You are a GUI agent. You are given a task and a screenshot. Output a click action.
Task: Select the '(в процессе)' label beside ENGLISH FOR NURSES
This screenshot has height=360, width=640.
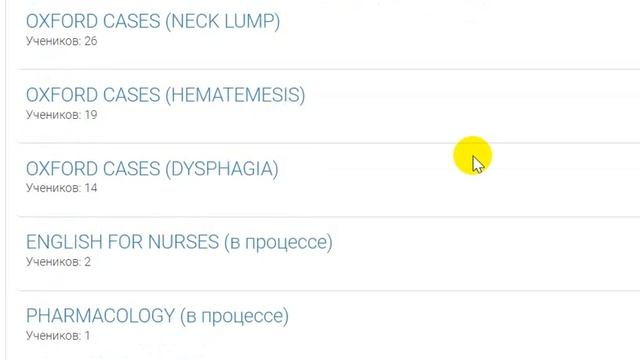[278, 242]
